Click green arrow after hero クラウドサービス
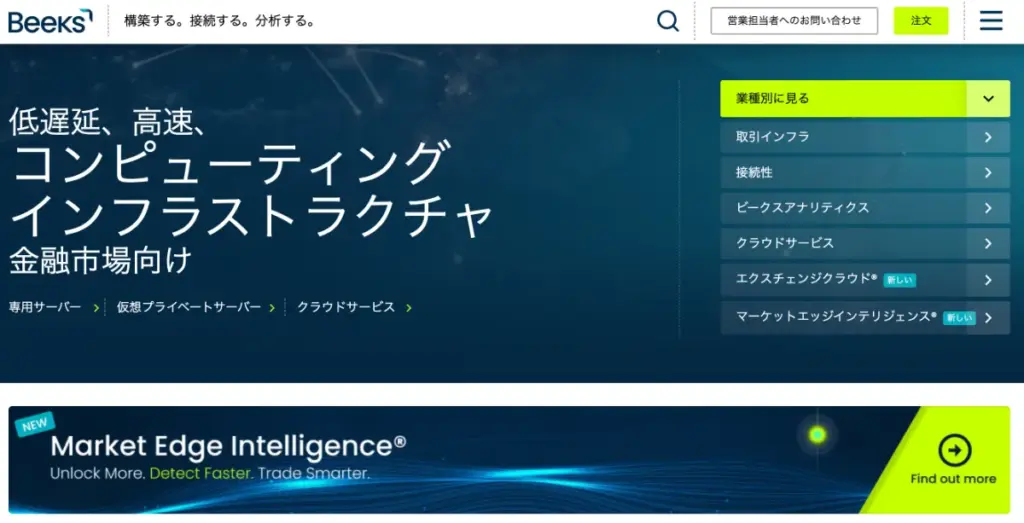This screenshot has height=523, width=1024. 409,308
